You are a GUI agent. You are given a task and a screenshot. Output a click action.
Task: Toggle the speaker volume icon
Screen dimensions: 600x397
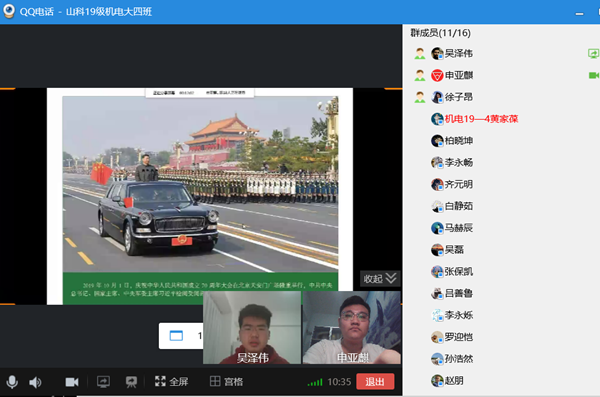click(35, 382)
